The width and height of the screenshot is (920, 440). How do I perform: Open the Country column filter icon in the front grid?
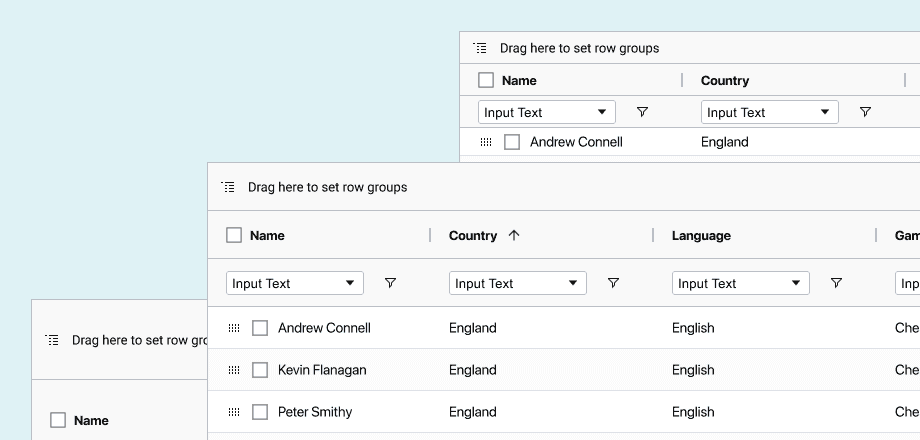(x=613, y=283)
